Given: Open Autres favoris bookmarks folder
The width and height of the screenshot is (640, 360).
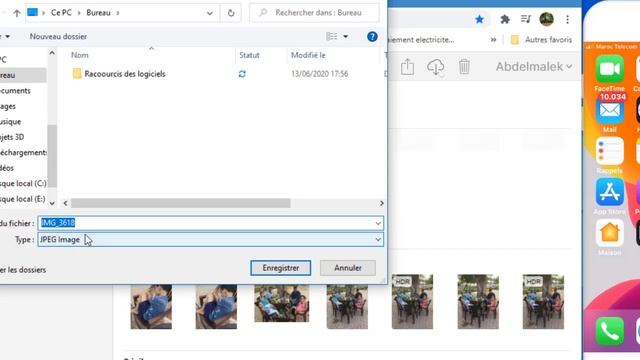Looking at the screenshot, I should pos(542,40).
